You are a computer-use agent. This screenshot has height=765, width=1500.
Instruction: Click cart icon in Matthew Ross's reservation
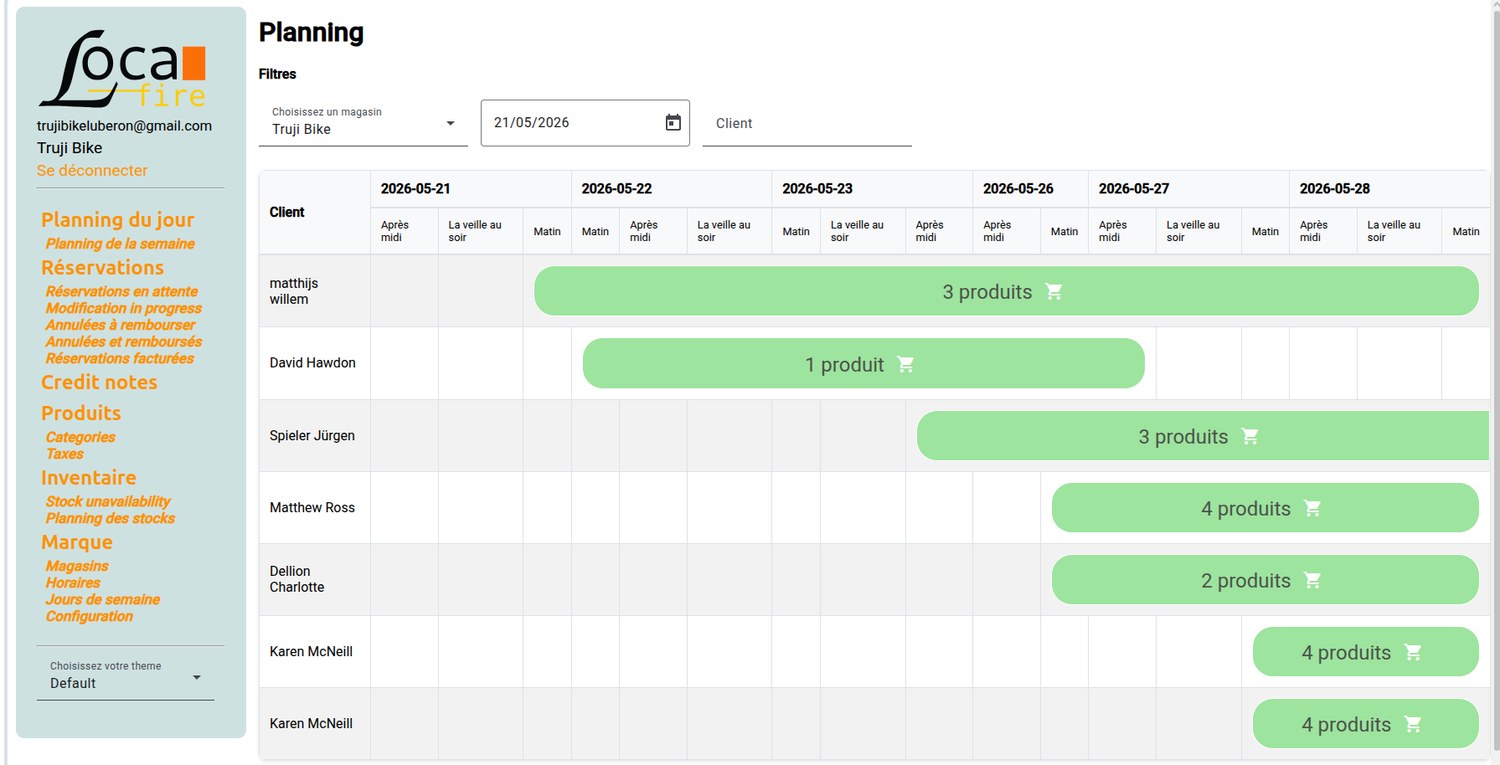click(1312, 508)
